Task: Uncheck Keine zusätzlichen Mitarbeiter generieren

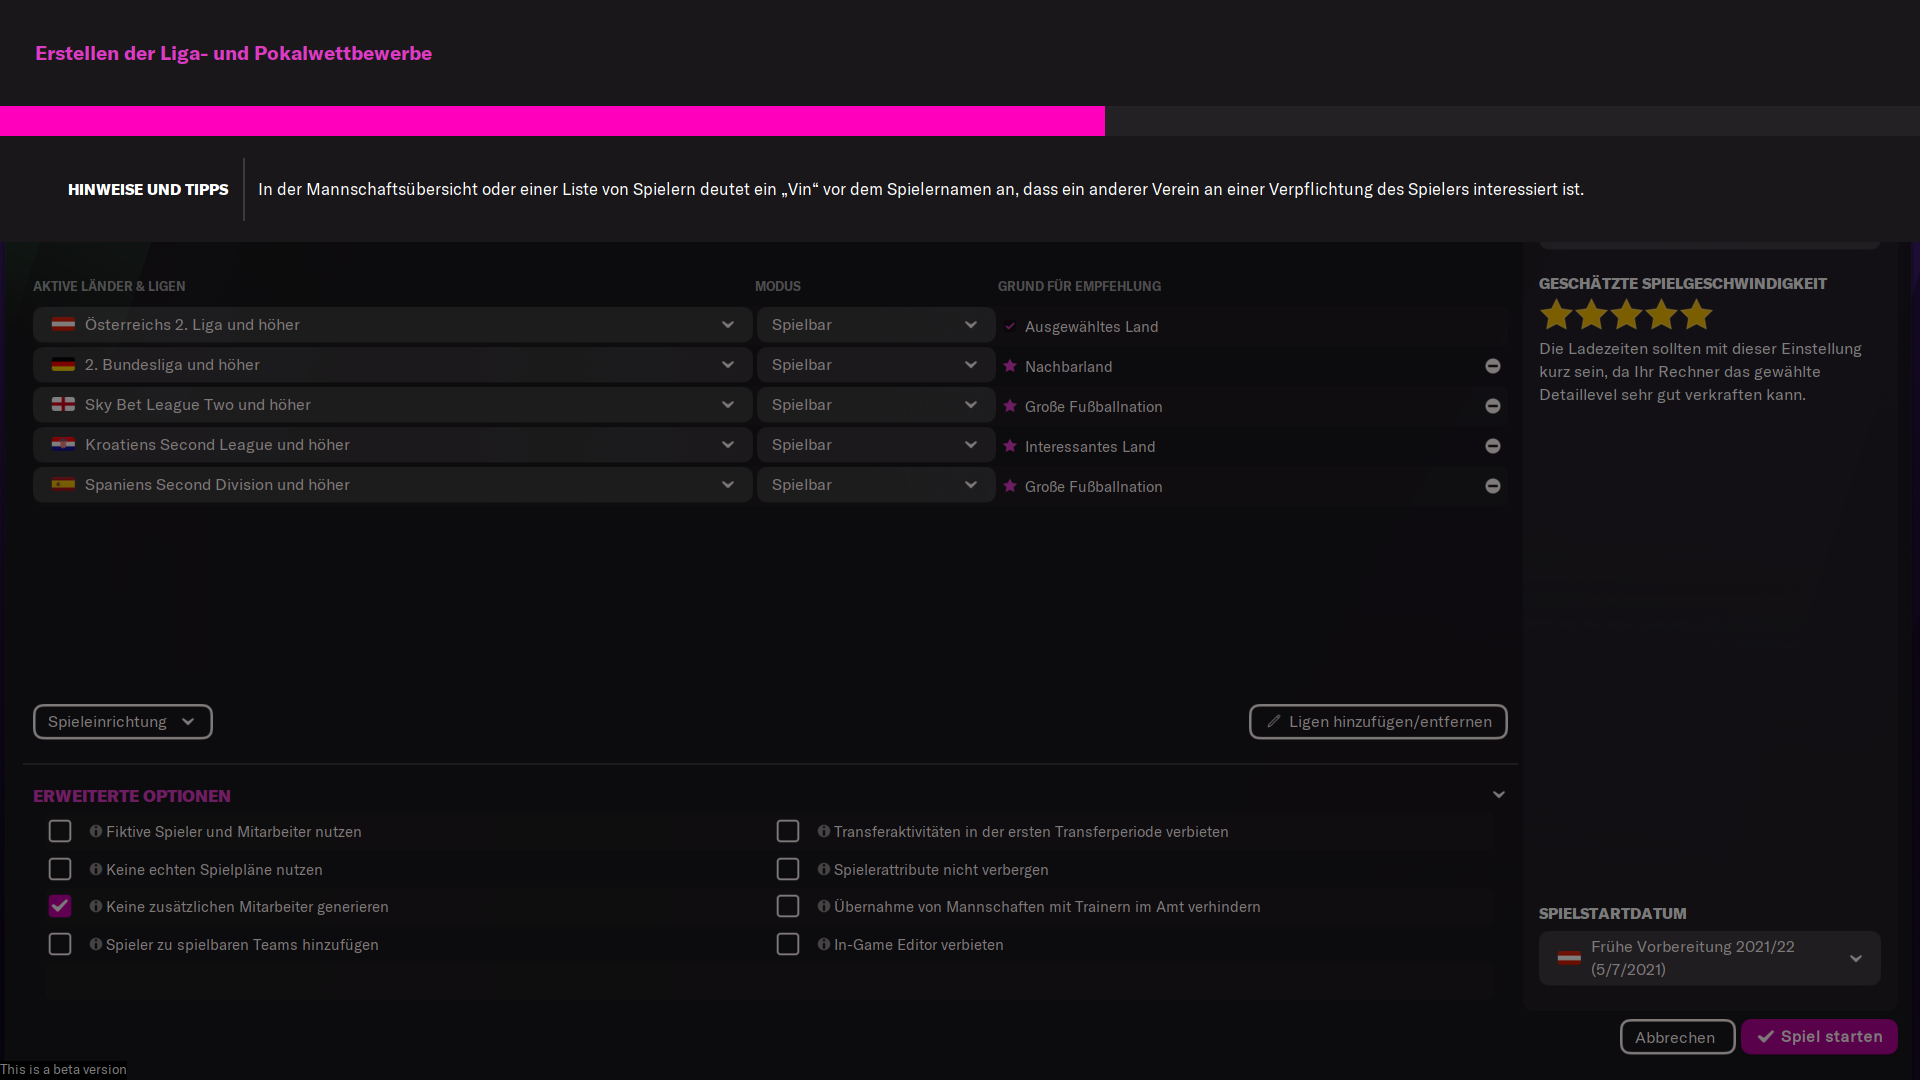Action: [60, 906]
